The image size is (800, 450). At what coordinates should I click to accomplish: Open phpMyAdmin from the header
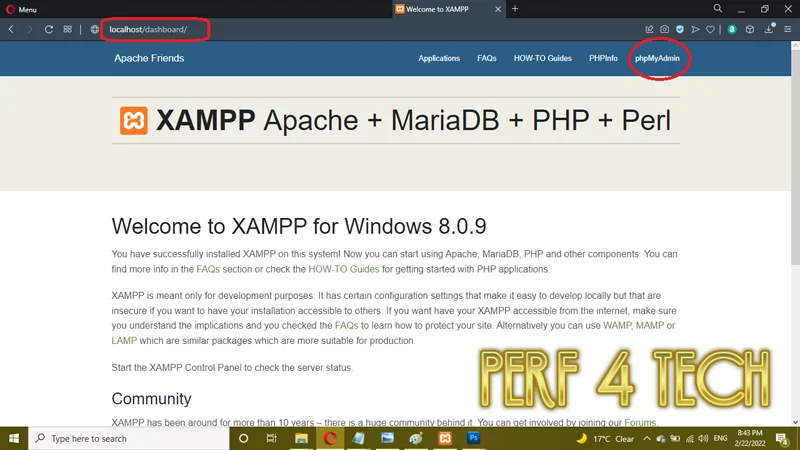pyautogui.click(x=657, y=58)
